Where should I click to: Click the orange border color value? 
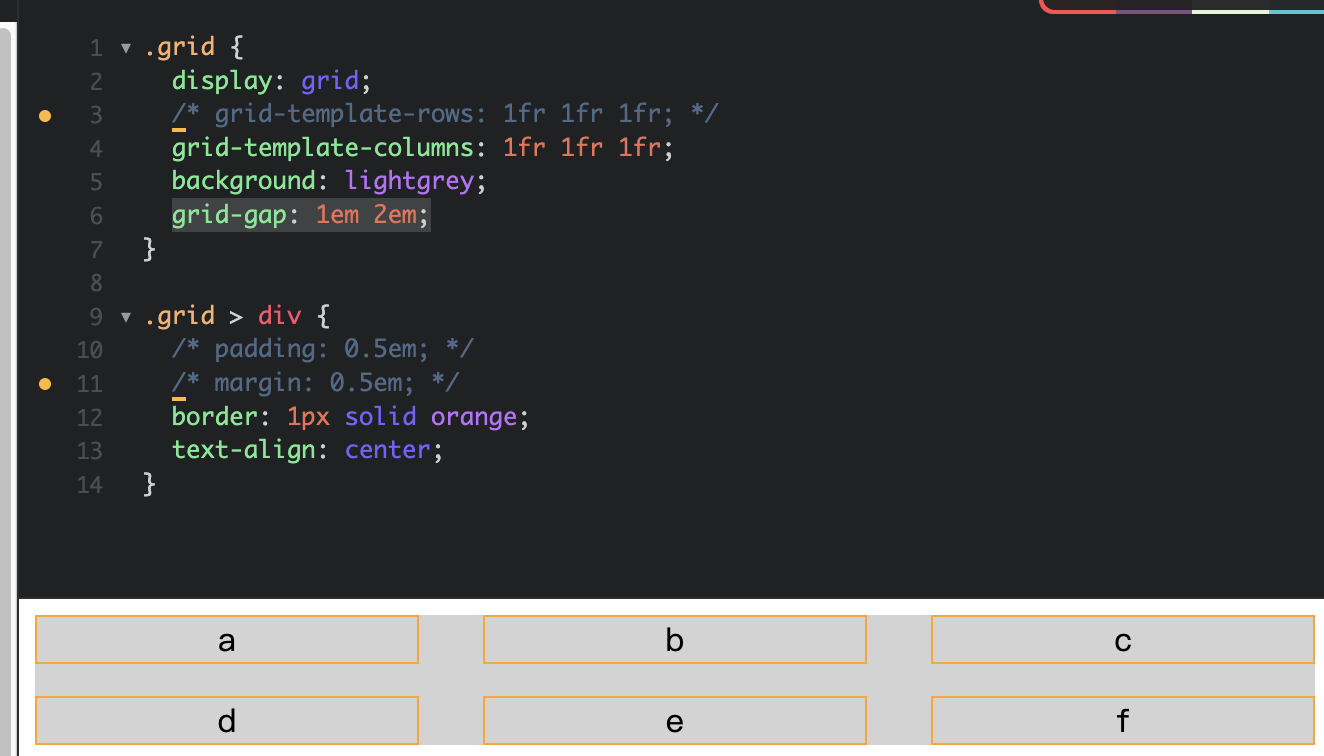[x=474, y=416]
